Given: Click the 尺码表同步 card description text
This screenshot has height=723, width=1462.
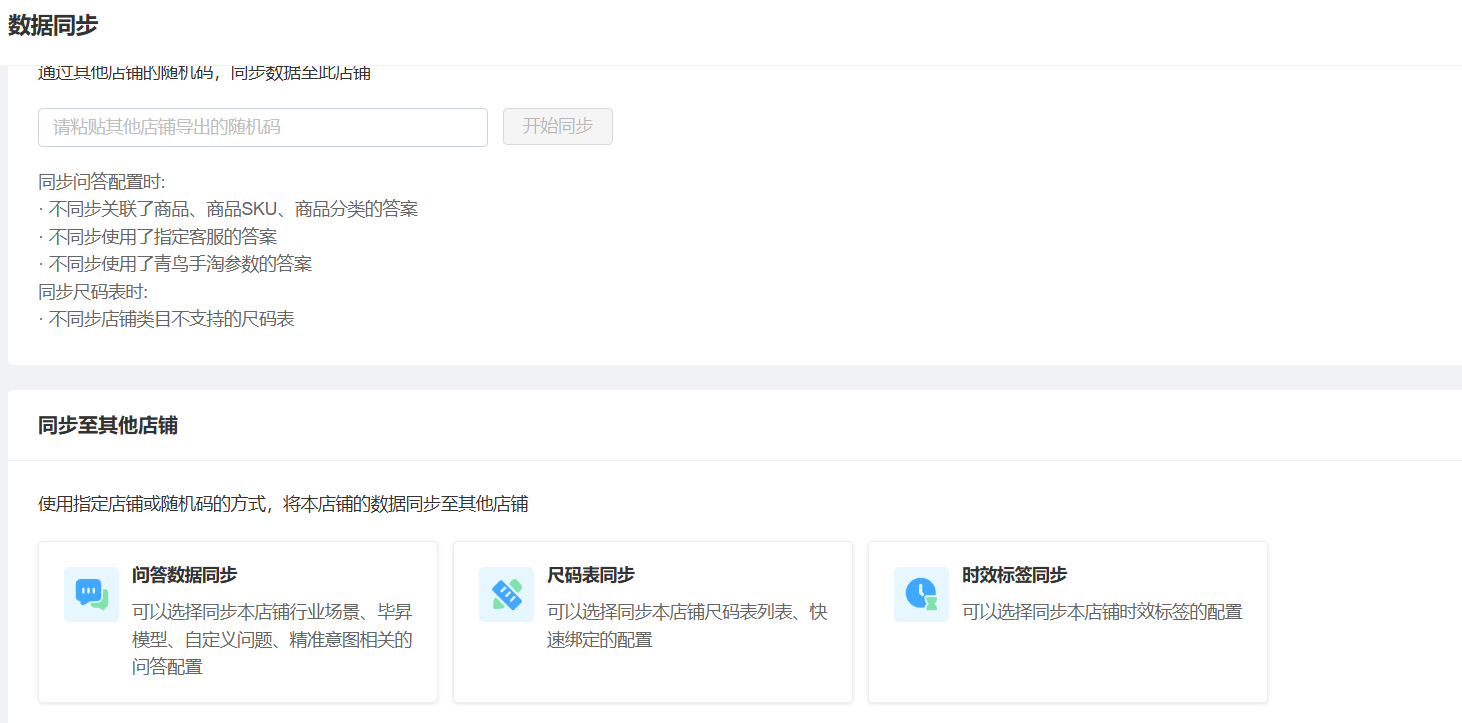Looking at the screenshot, I should click(687, 625).
